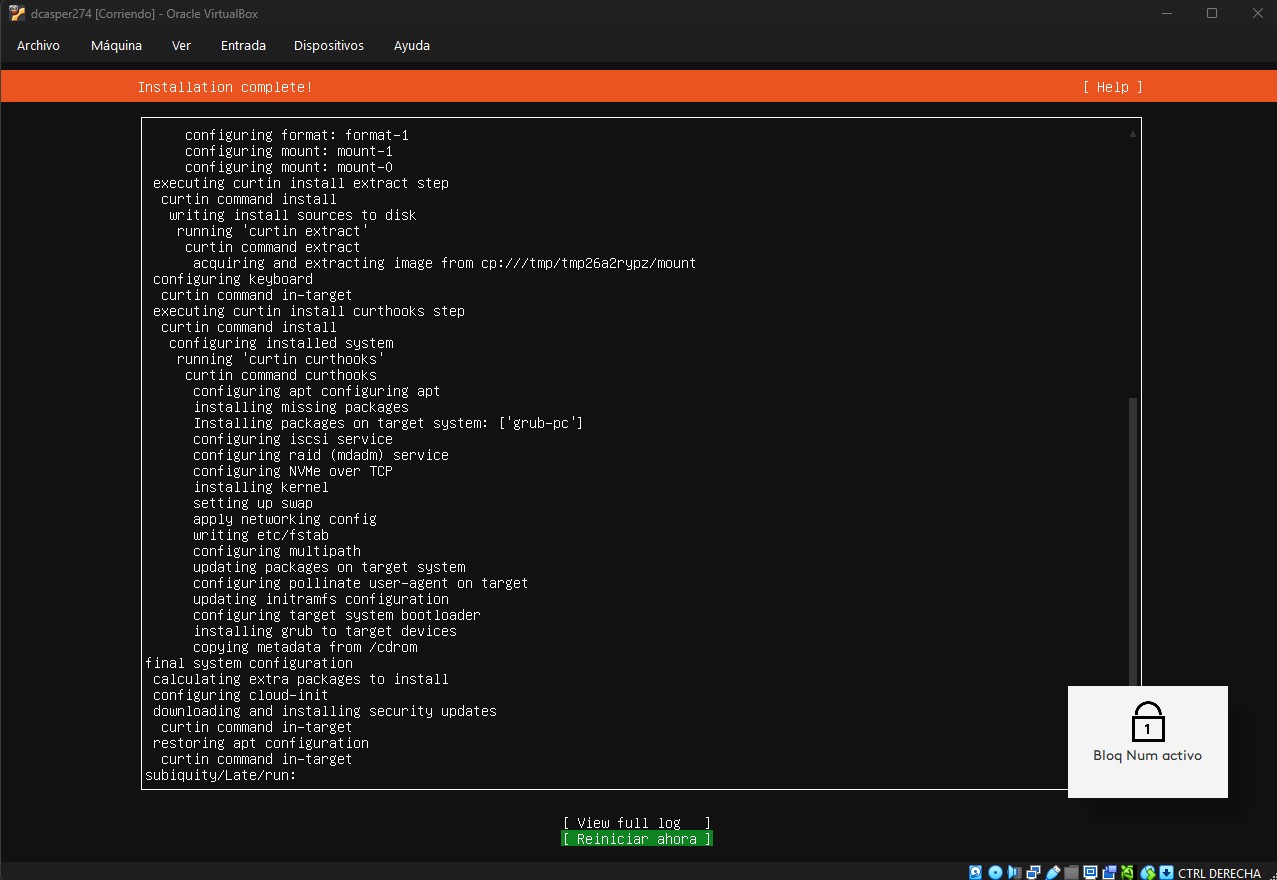Open the Ver menu
1277x880 pixels.
(x=181, y=45)
